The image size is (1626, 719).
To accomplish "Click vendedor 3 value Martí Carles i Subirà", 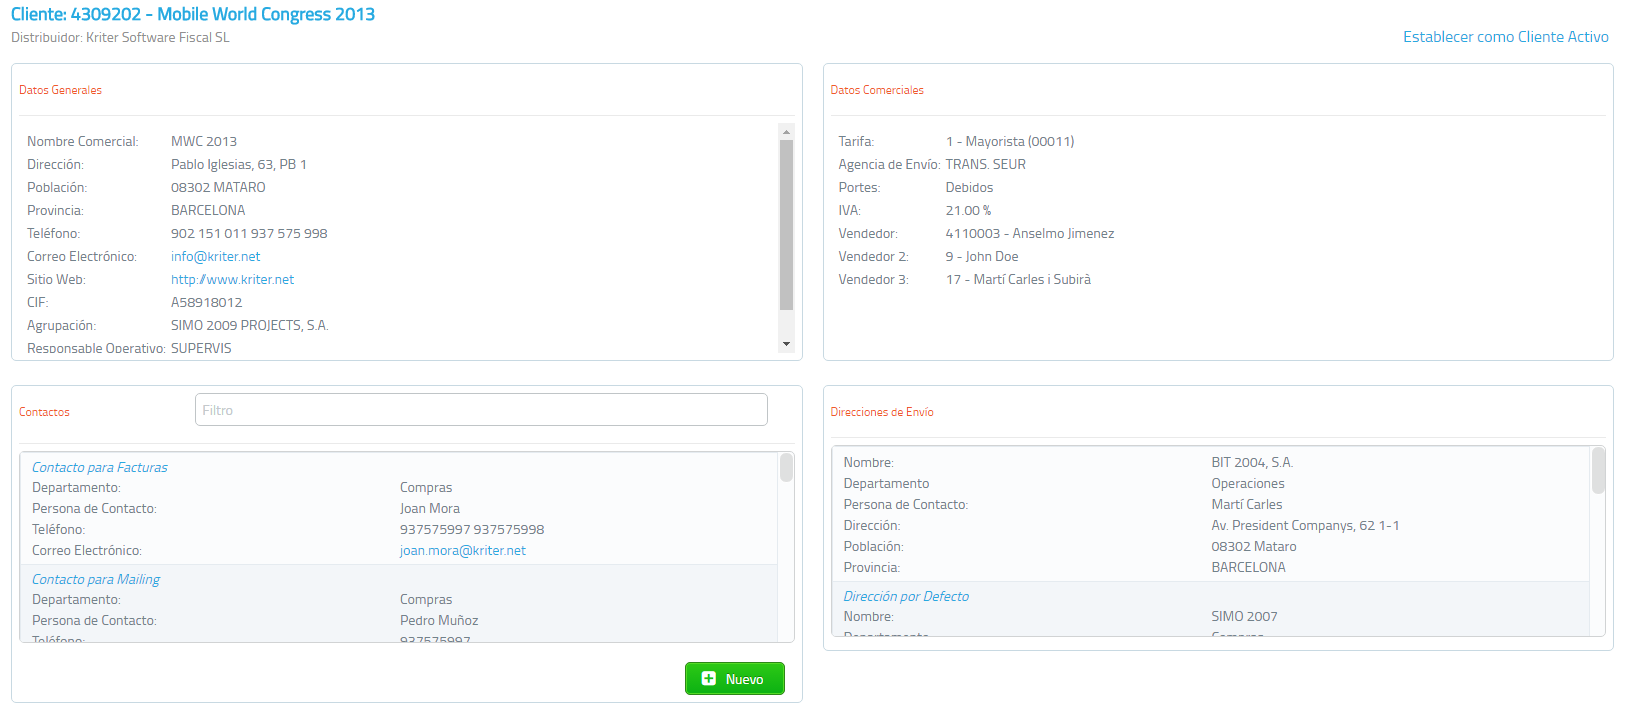I will [1018, 280].
